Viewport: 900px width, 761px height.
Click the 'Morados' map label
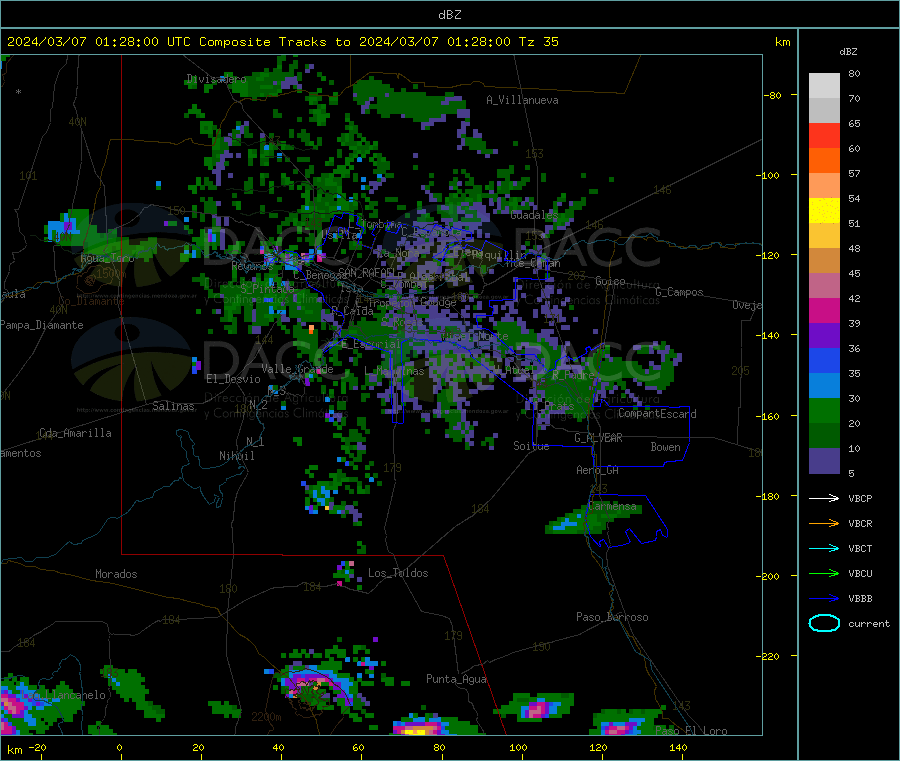(116, 574)
